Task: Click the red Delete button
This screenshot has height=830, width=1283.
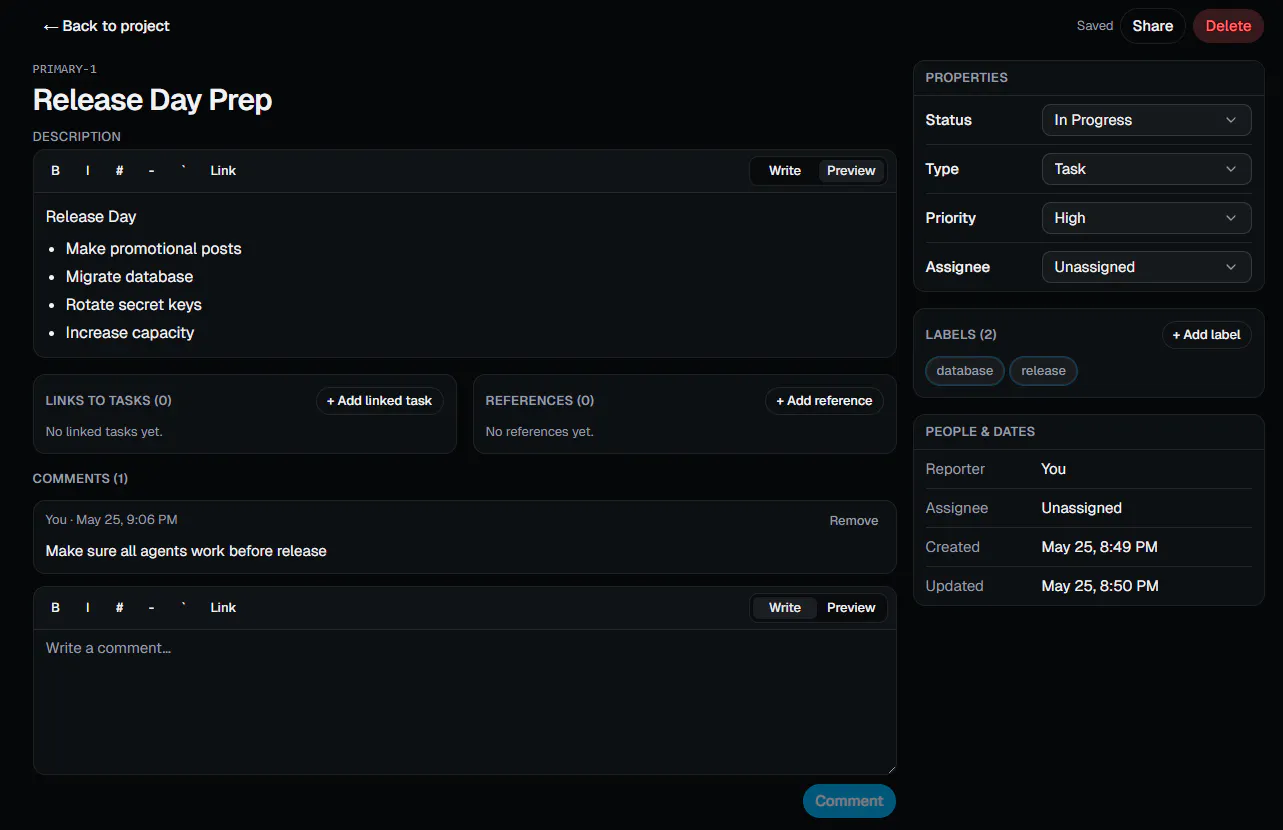Action: click(1228, 26)
